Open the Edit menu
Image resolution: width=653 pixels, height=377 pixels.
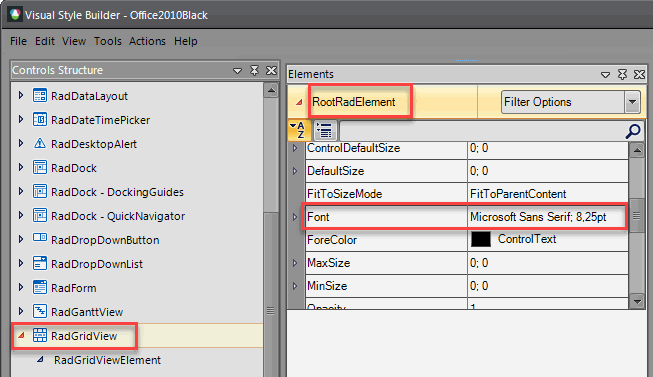pos(45,41)
